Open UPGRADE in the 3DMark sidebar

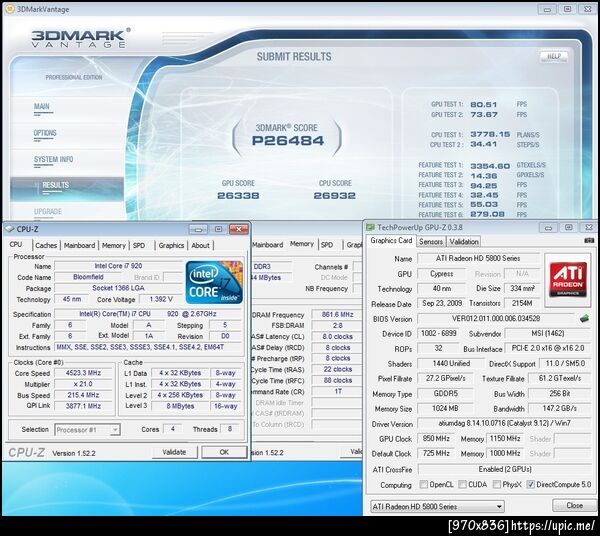(47, 211)
